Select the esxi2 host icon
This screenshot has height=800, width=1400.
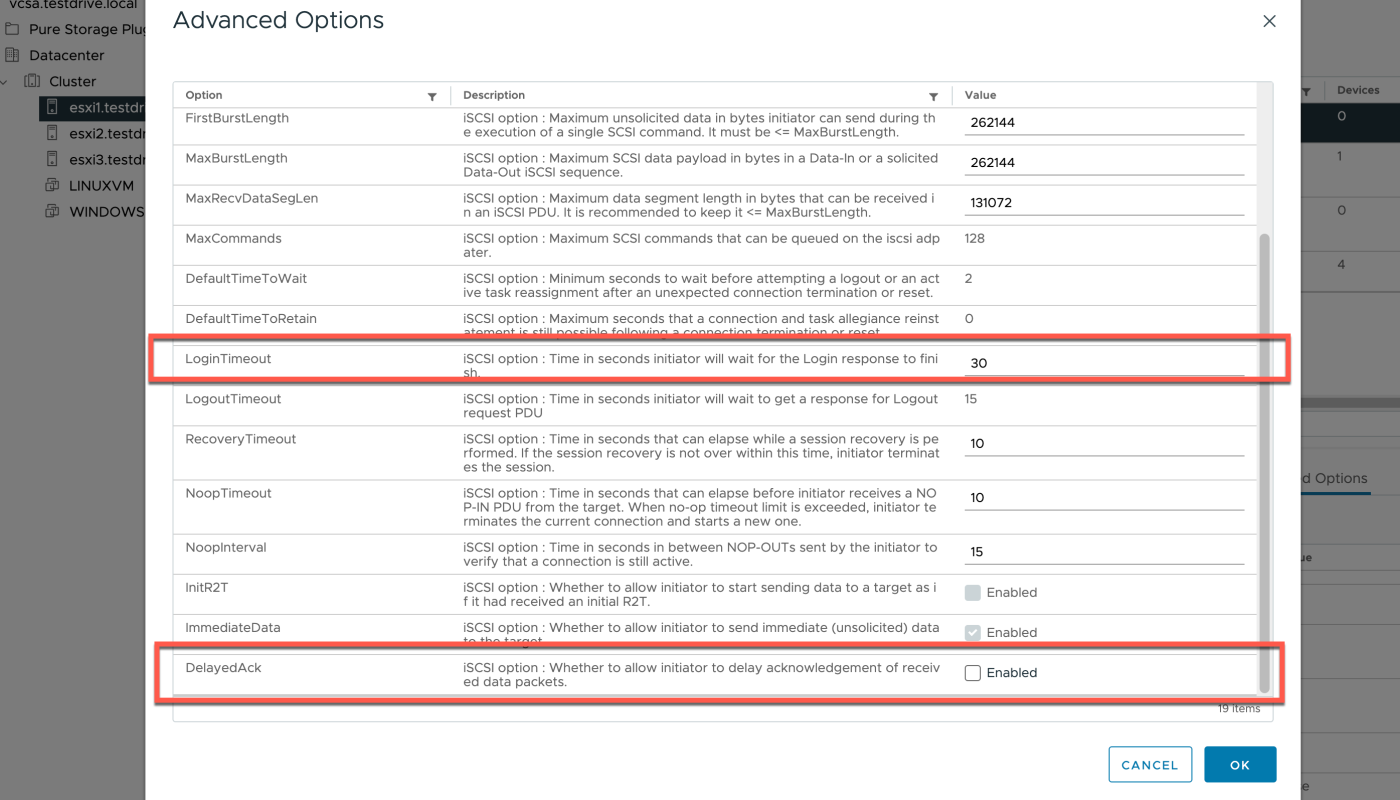click(x=52, y=133)
